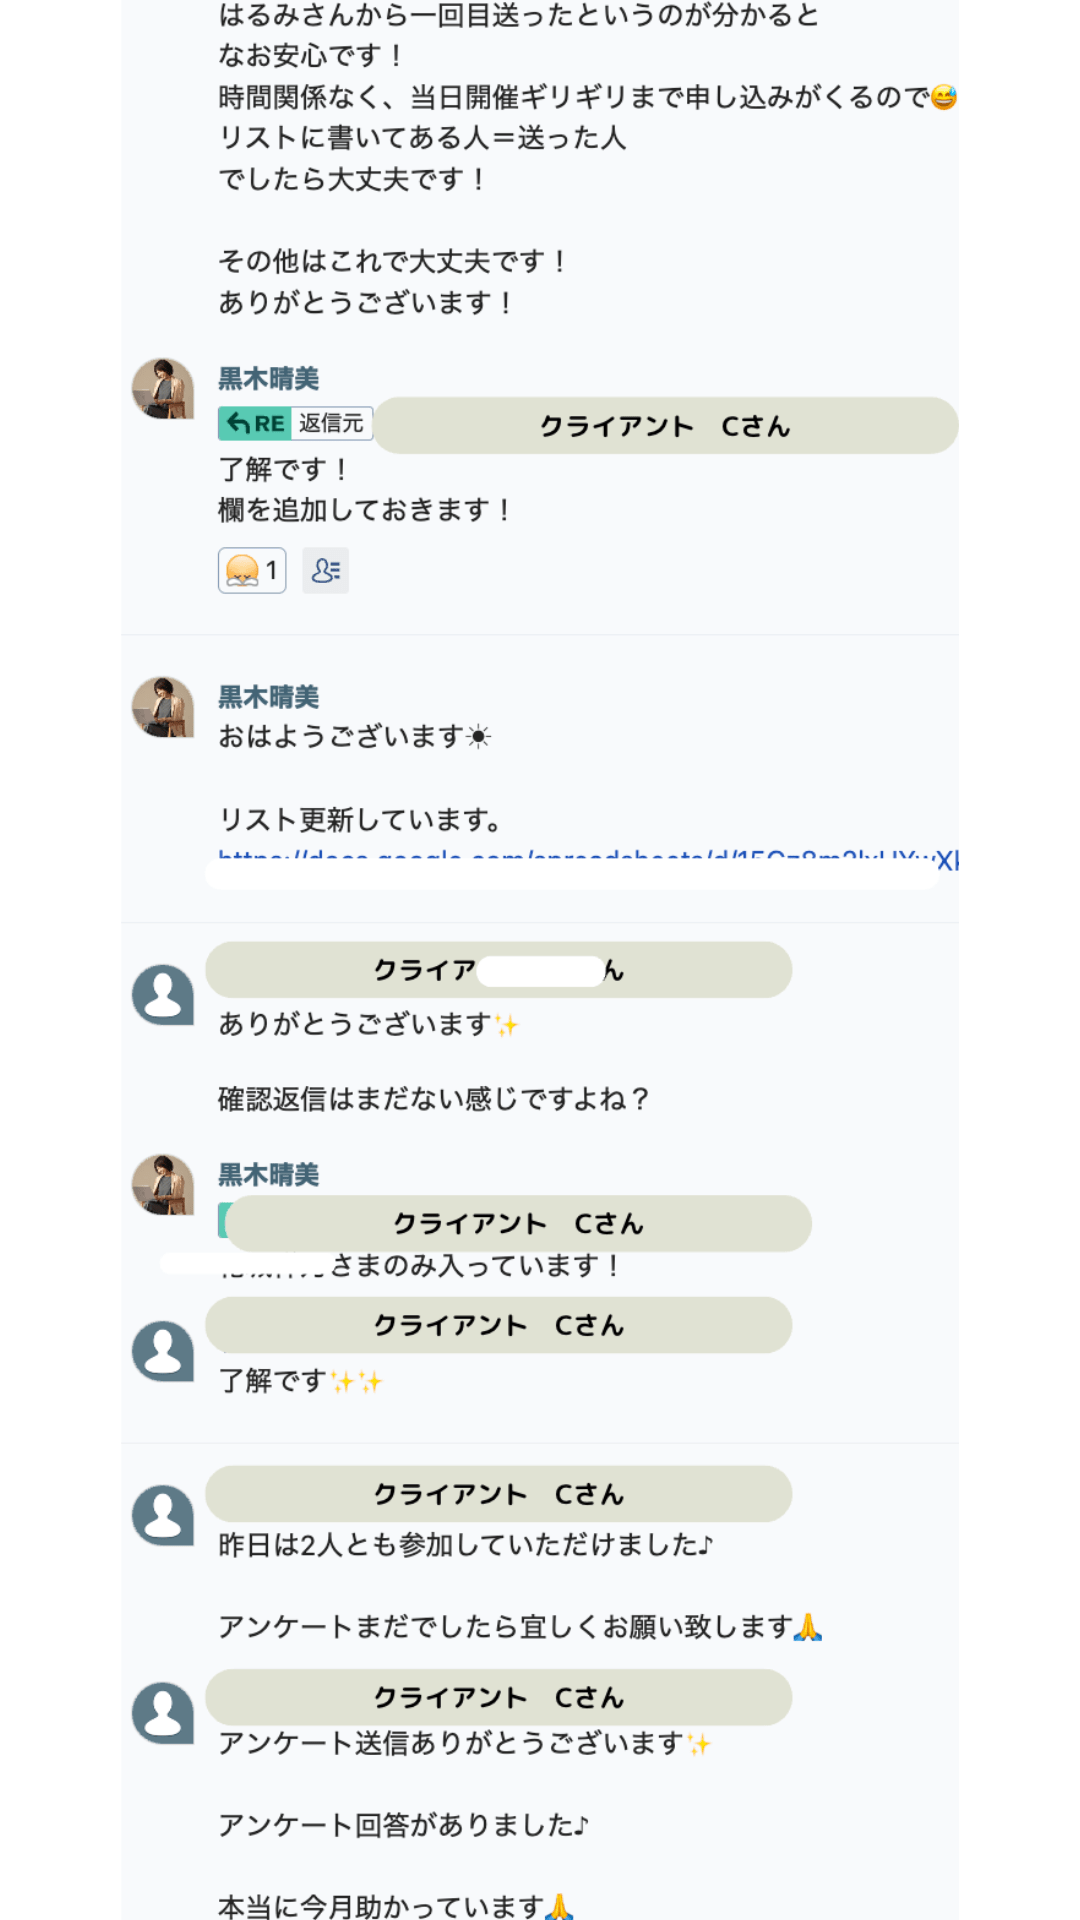
Task: Show the list of users who reacted
Action: (x=325, y=571)
